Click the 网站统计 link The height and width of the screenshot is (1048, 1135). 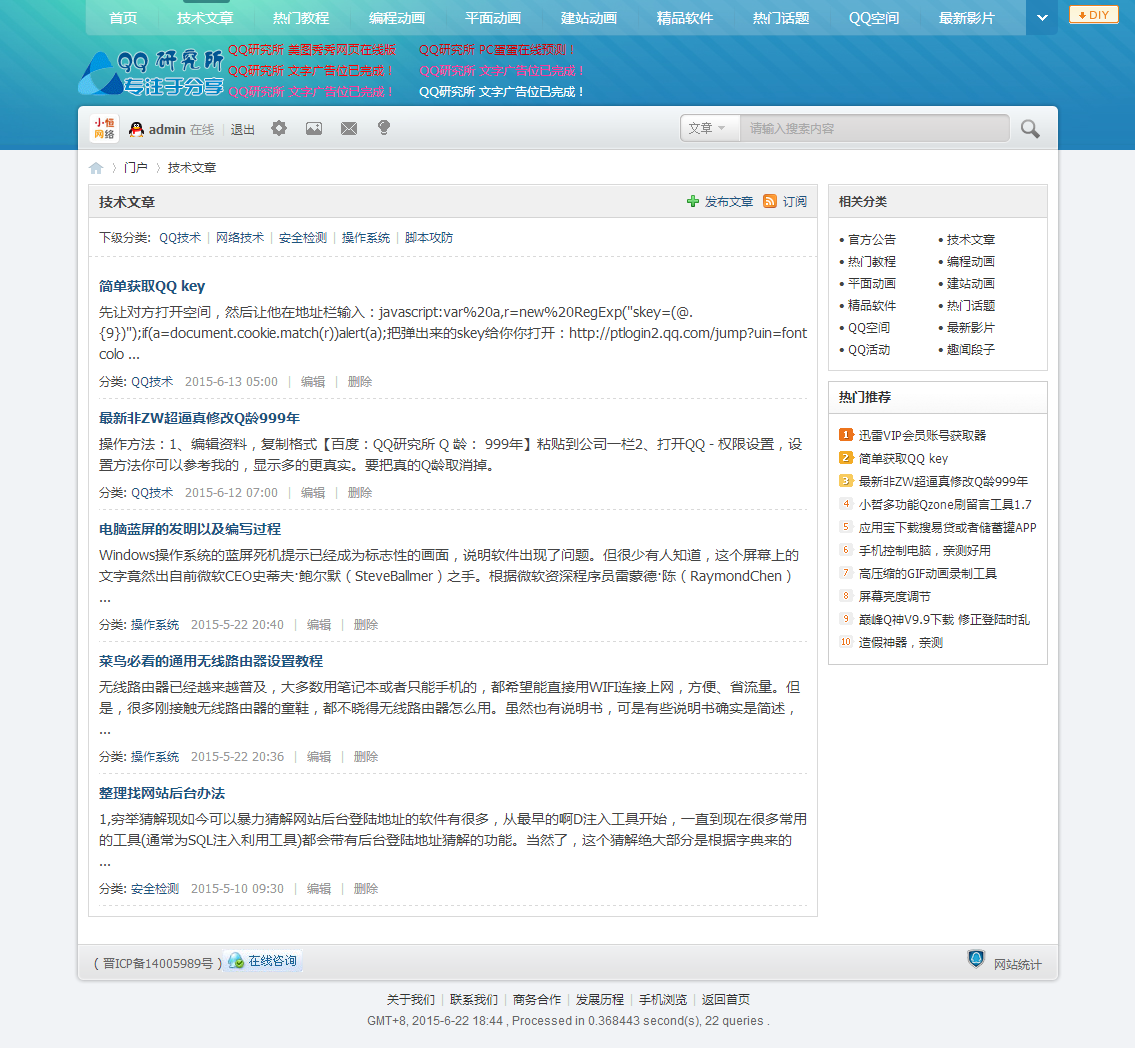pos(1017,964)
